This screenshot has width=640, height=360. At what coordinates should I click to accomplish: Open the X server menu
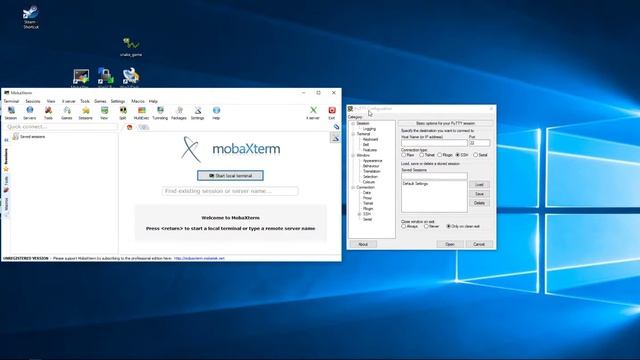point(69,101)
